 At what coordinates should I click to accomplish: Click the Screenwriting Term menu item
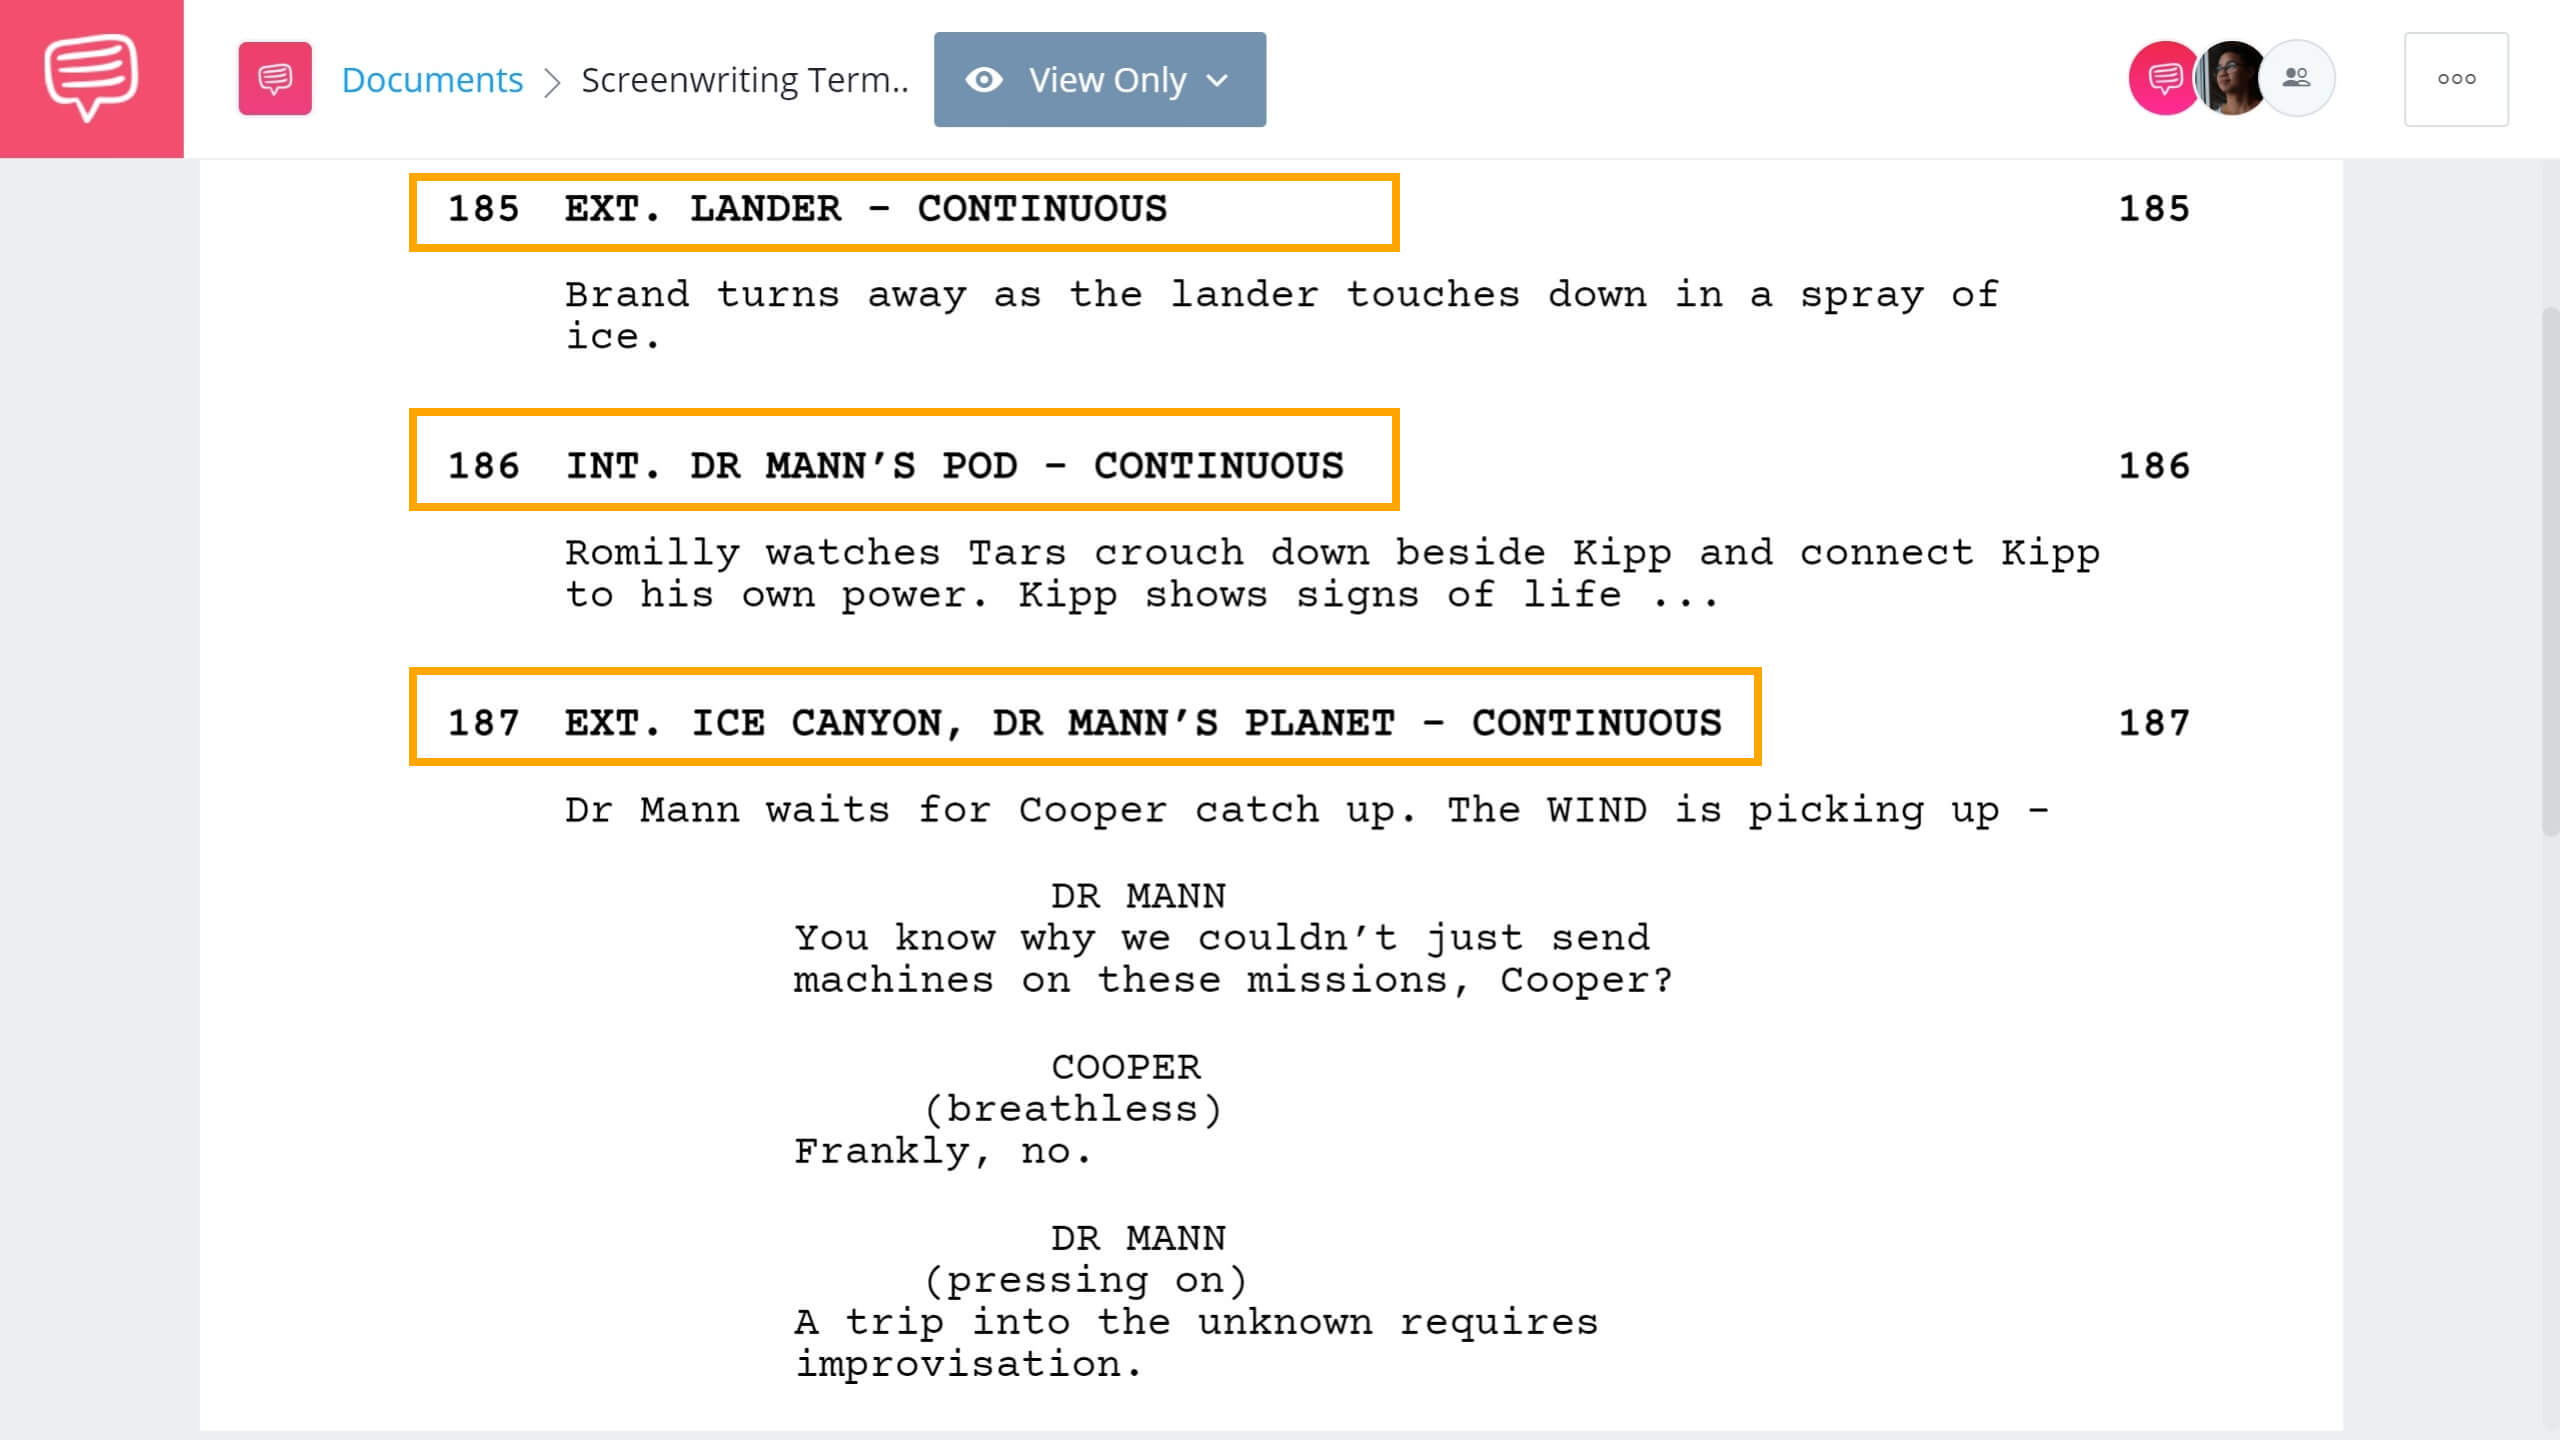[x=742, y=79]
